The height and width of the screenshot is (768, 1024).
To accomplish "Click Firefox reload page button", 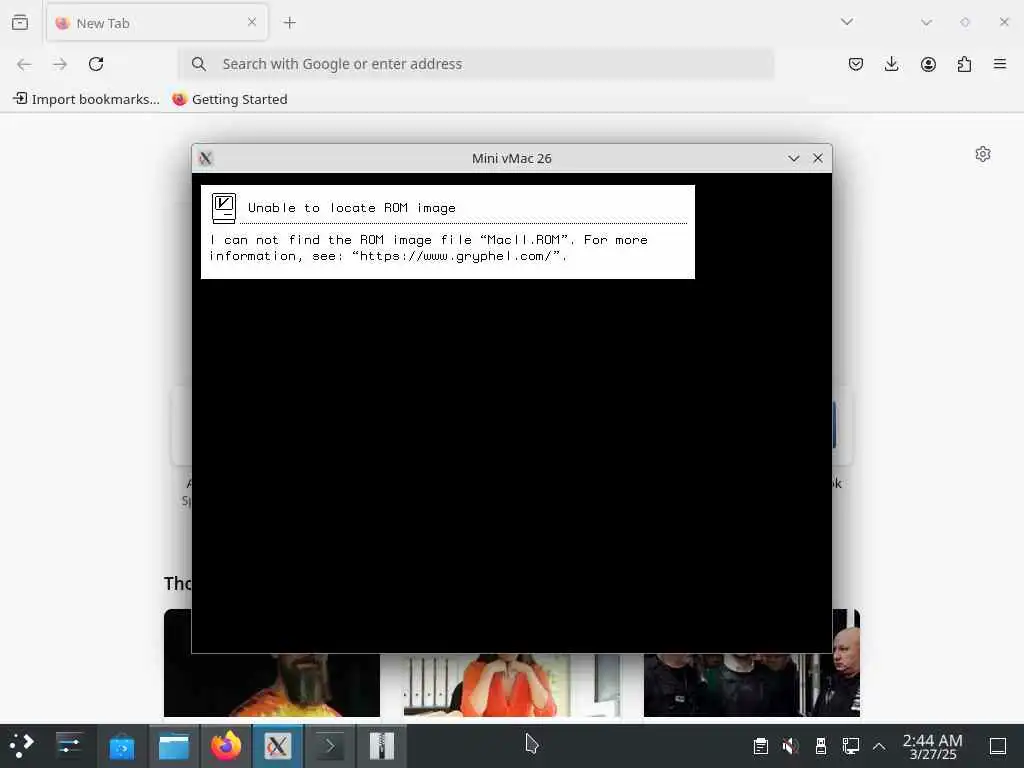I will point(96,64).
